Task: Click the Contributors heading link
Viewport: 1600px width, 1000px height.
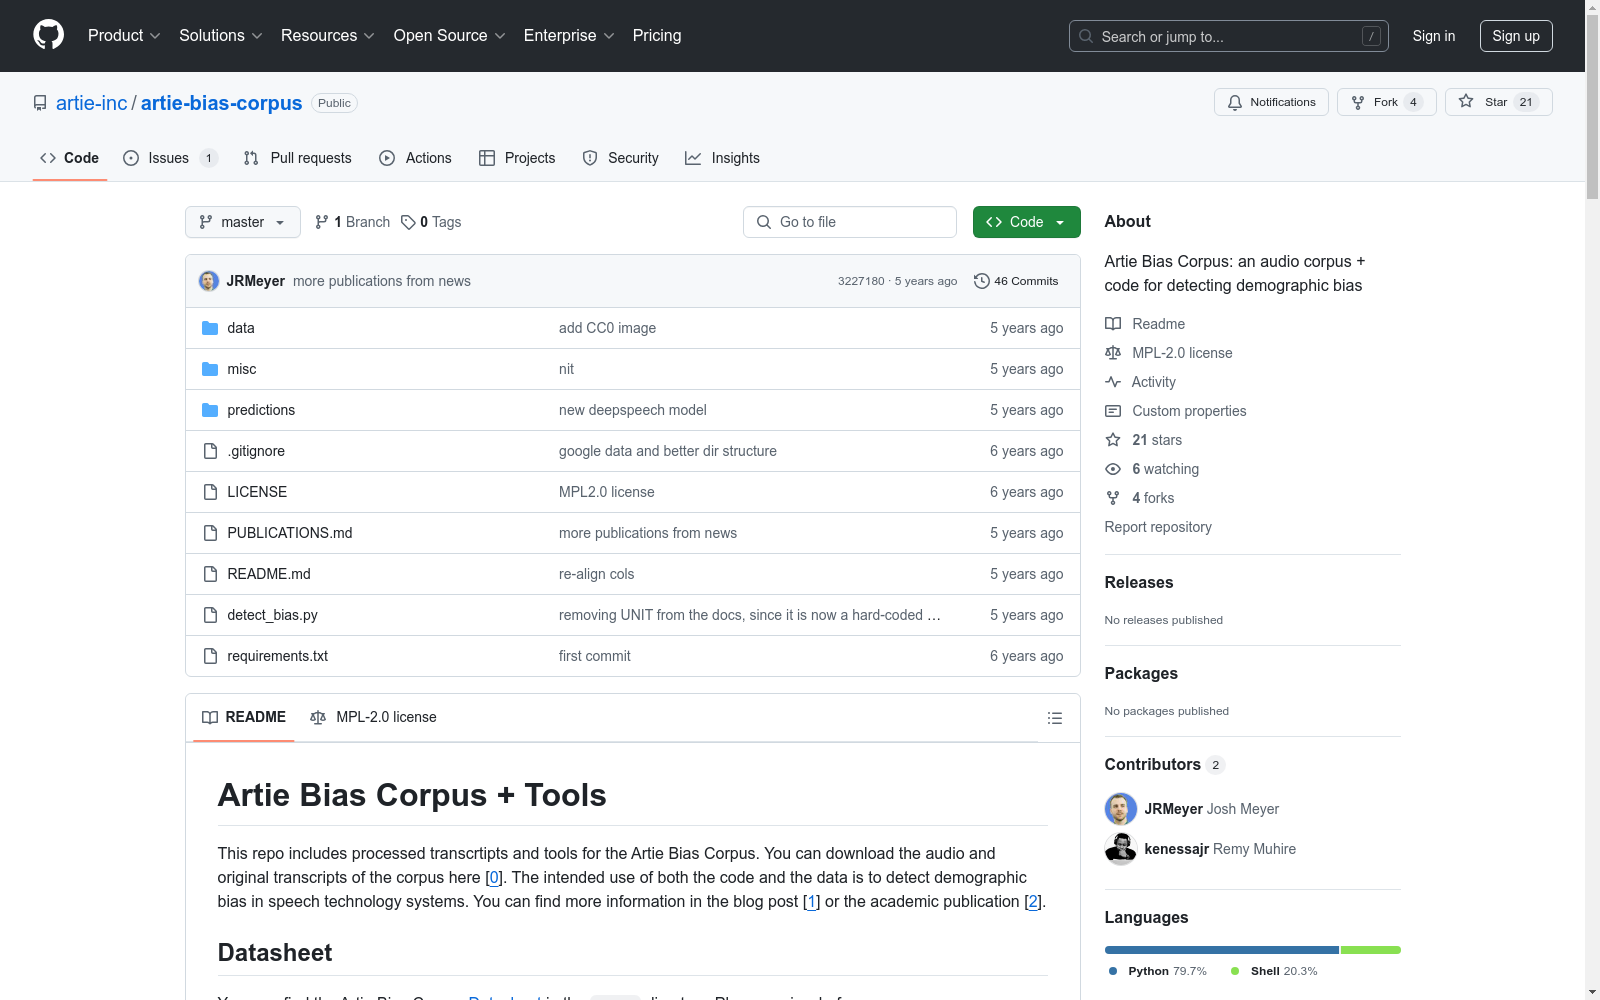Action: coord(1165,764)
